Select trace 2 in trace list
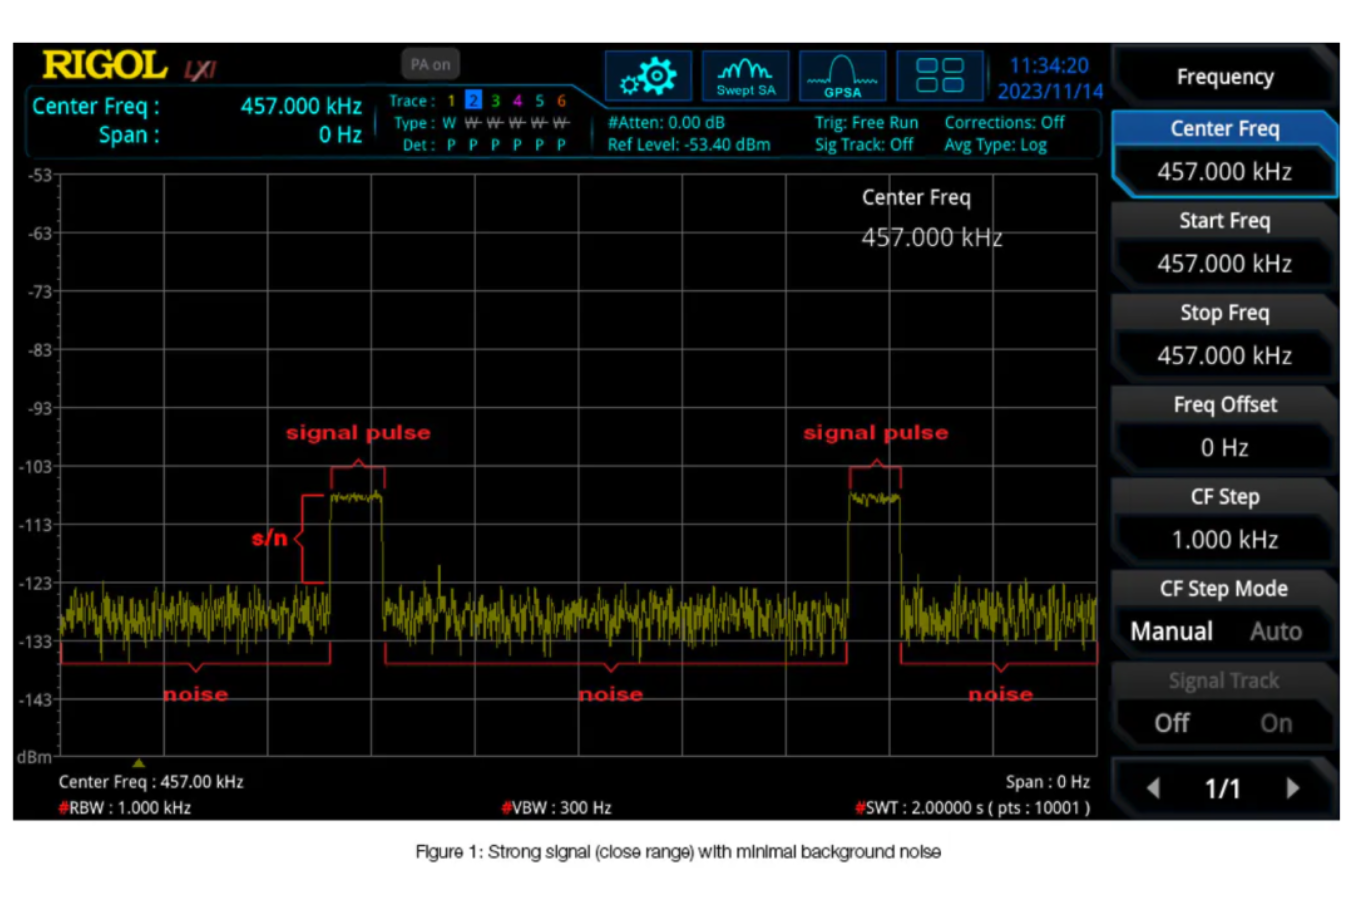1360x912 pixels. coord(473,100)
